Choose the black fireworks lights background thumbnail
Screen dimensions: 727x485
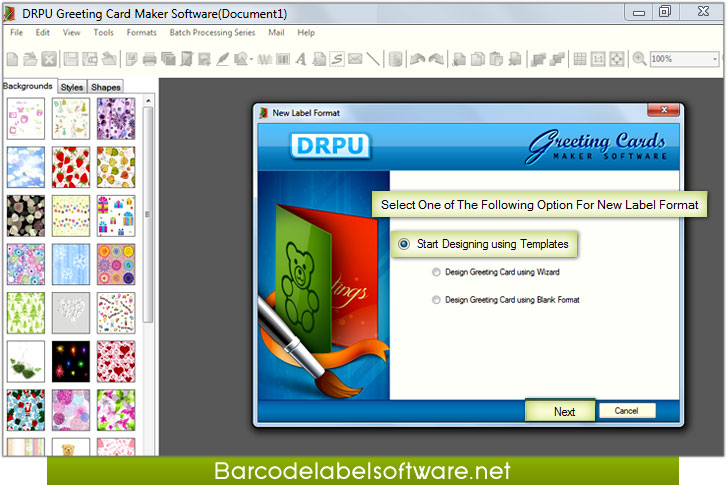pyautogui.click(x=70, y=362)
